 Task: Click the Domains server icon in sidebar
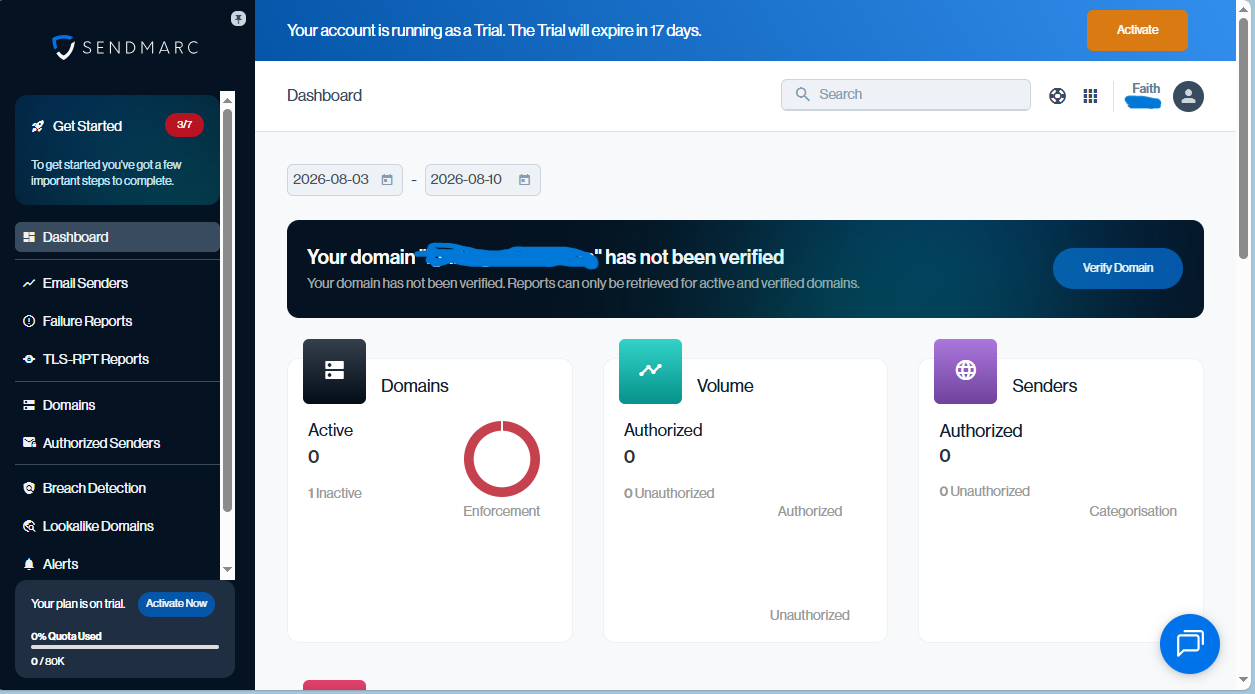[29, 405]
